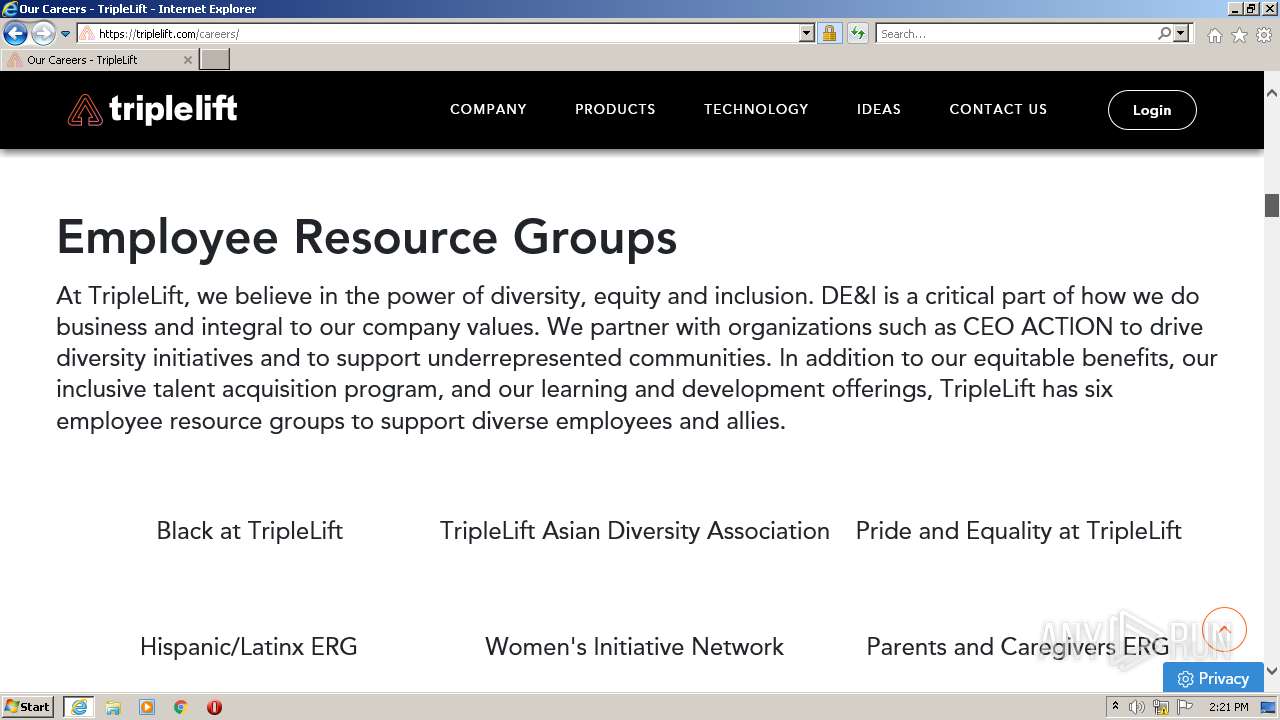The height and width of the screenshot is (720, 1280).
Task: Click the Home icon in toolbar
Action: 1214,35
